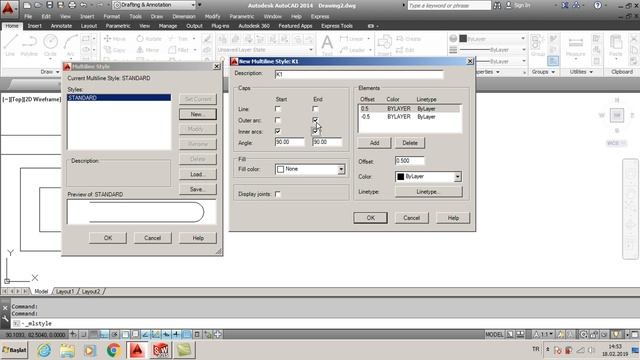Click the Measure tool in Utilities panel
Screen dimensions: 640x360
click(x=576, y=45)
